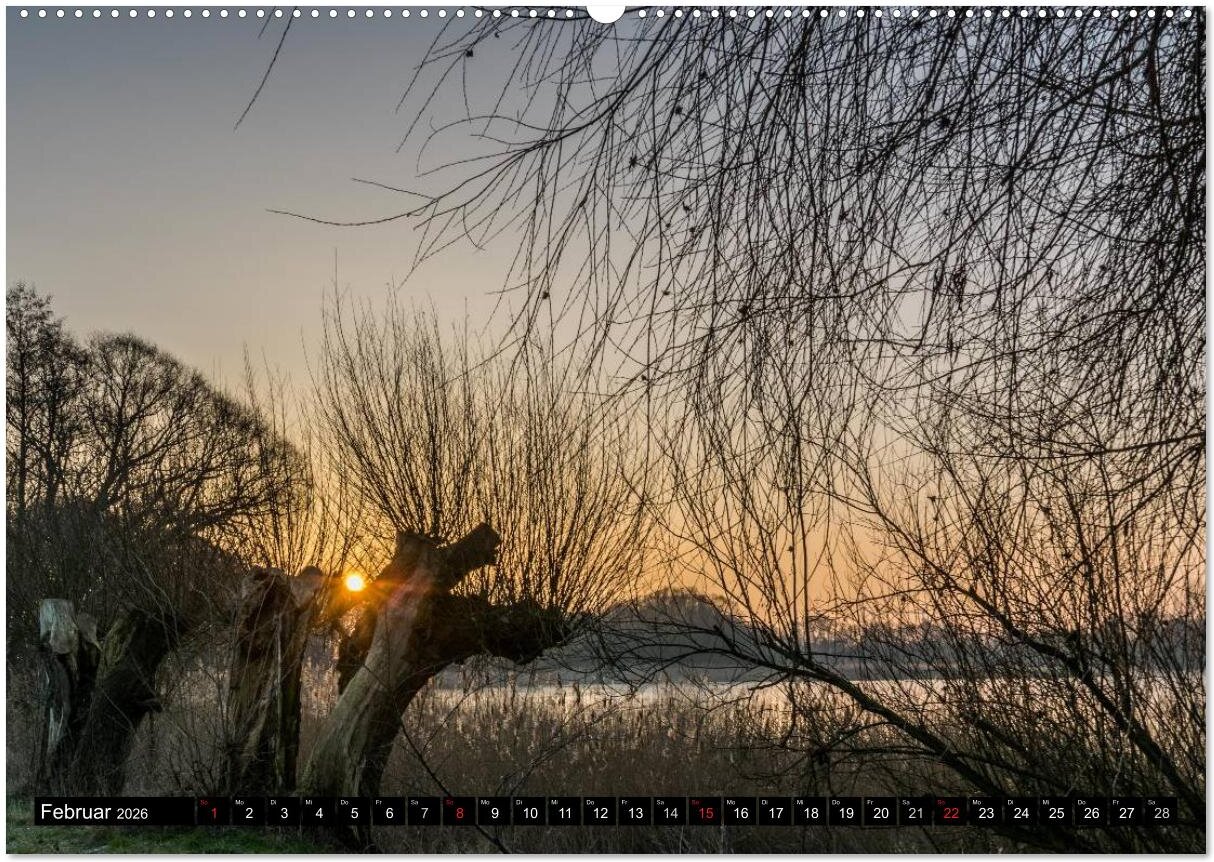The image size is (1214, 862).
Task: Select date 2 on calendar strip
Action: point(248,812)
